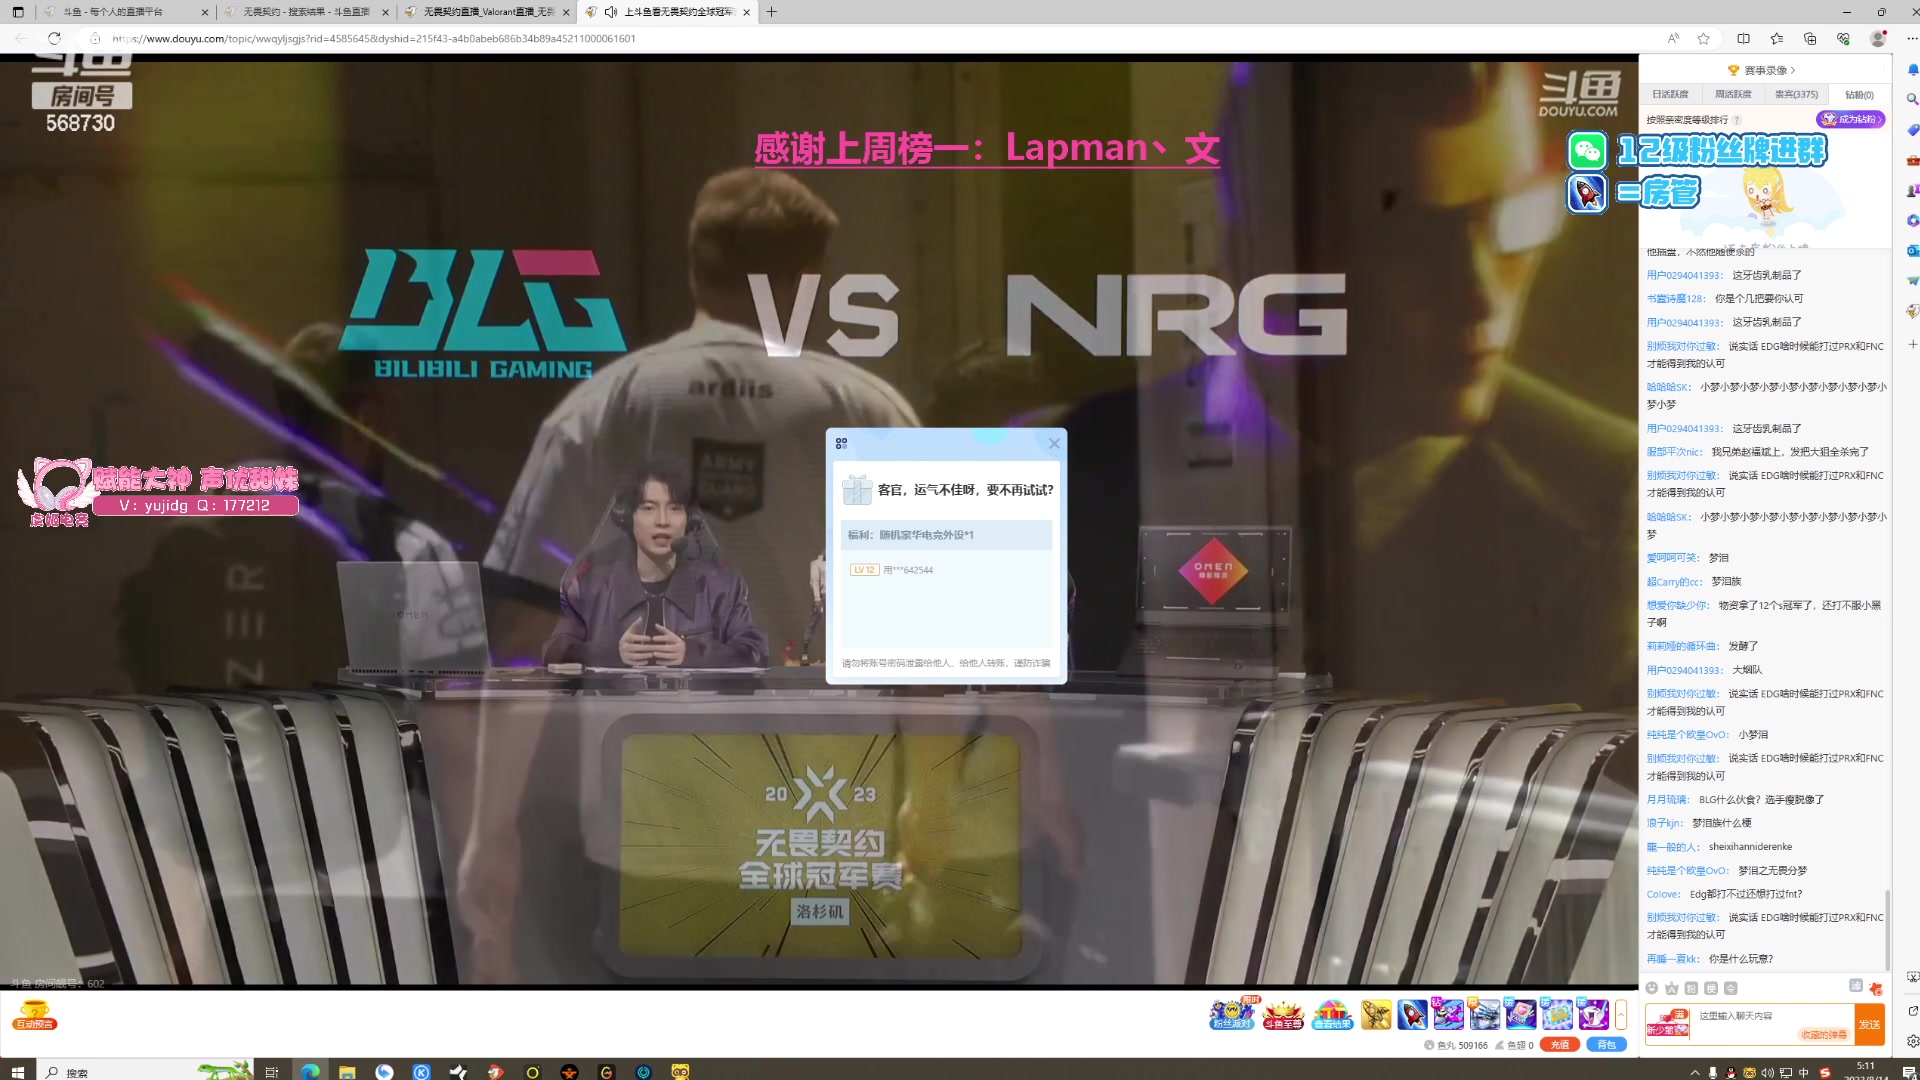Refresh the page
This screenshot has width=1920, height=1080.
54,38
